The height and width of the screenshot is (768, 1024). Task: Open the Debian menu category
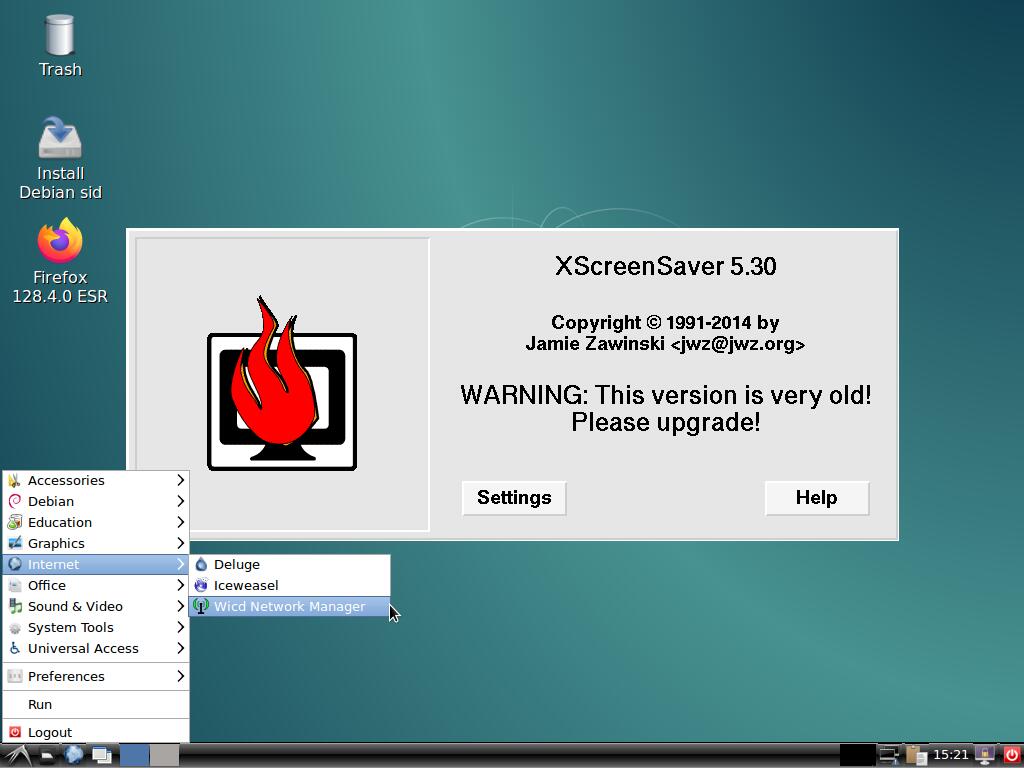tap(96, 501)
